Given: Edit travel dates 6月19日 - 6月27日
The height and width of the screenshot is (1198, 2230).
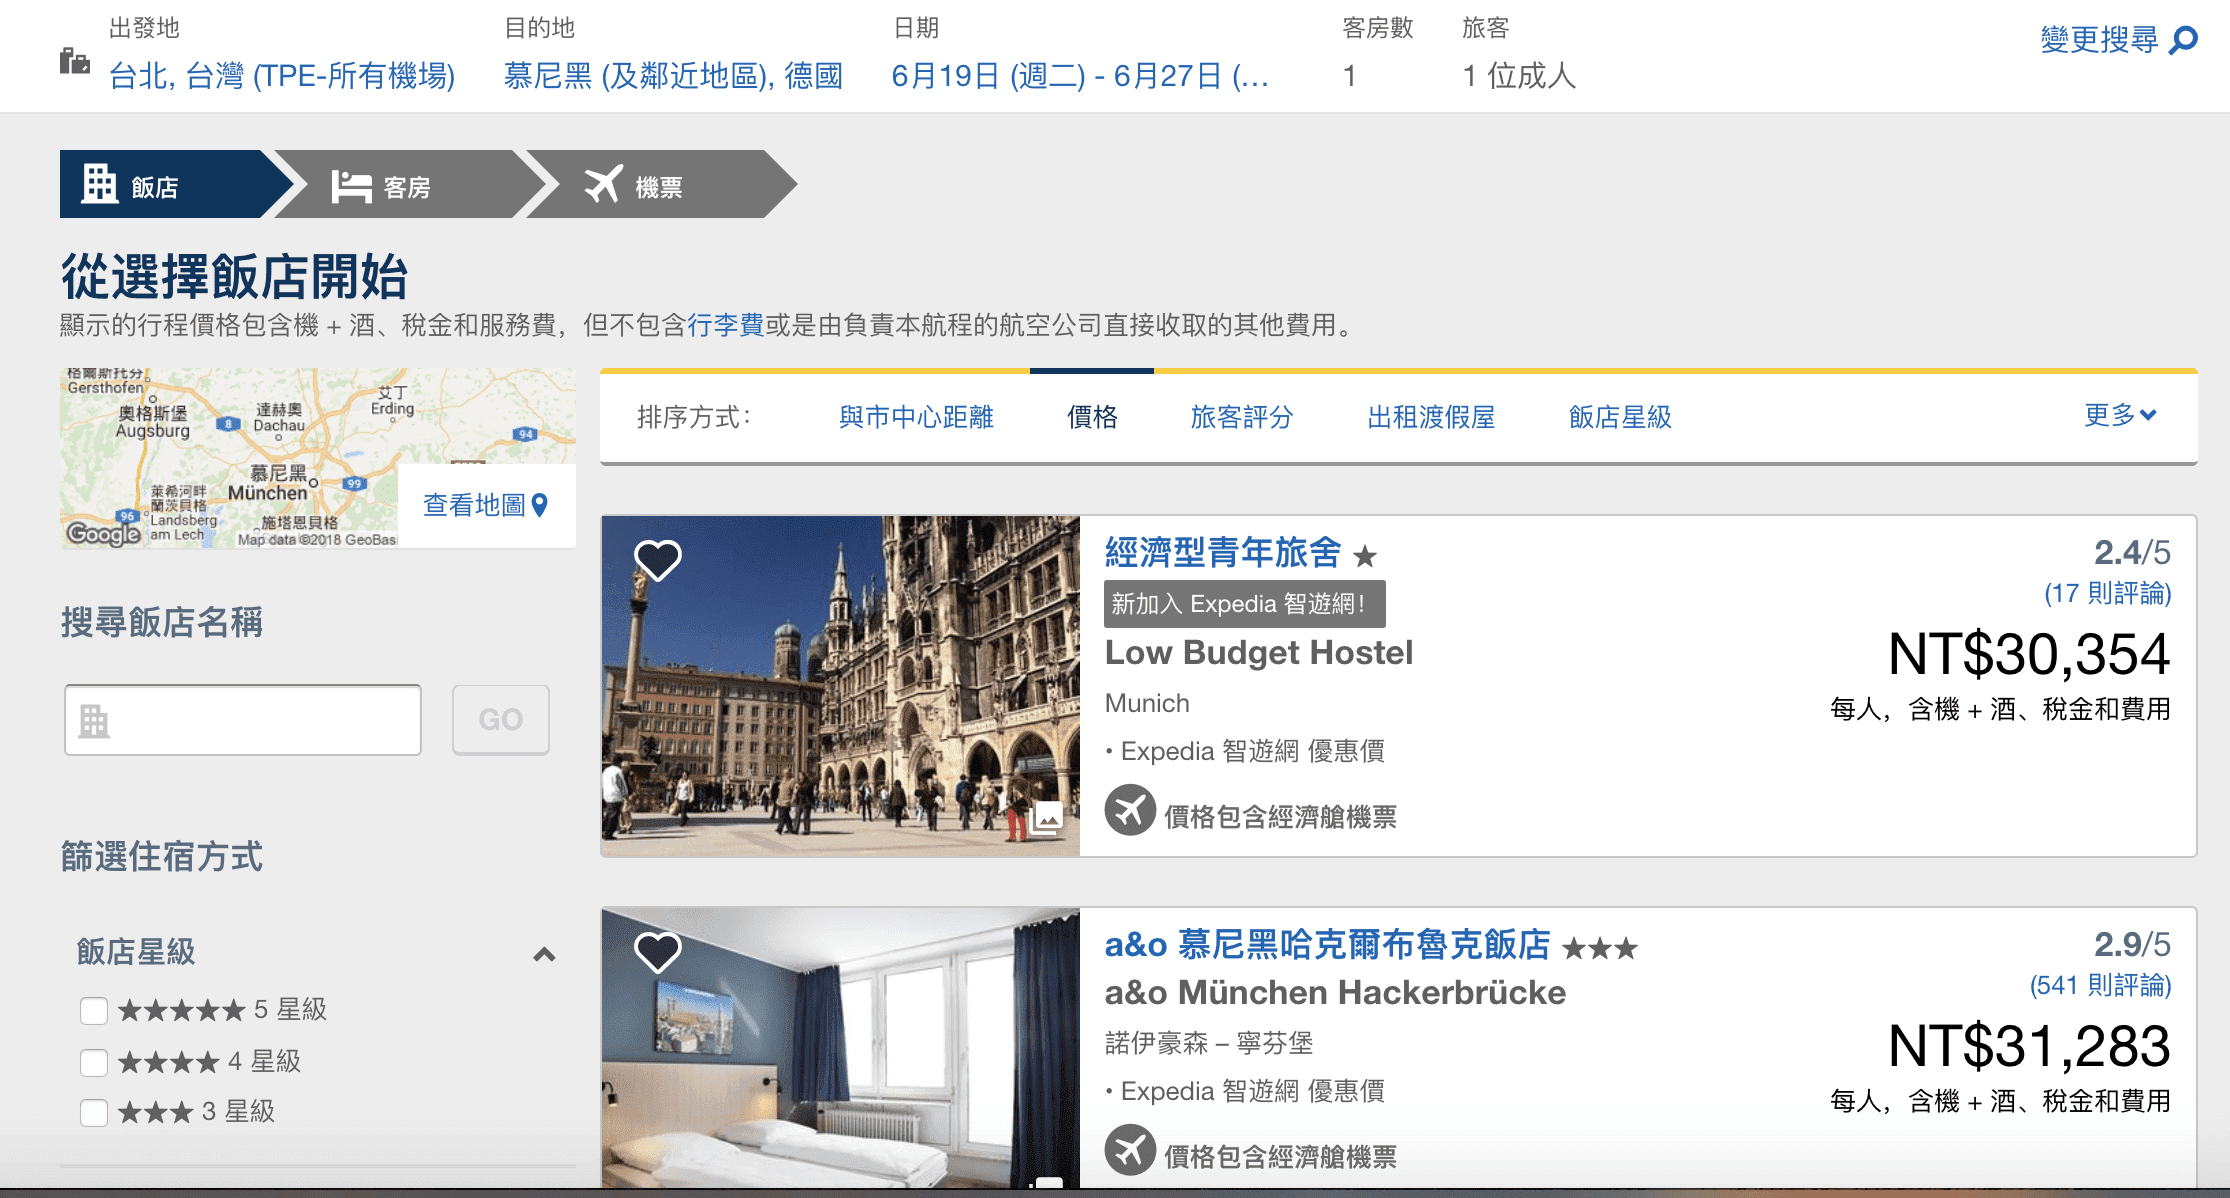Looking at the screenshot, I should pos(1080,76).
